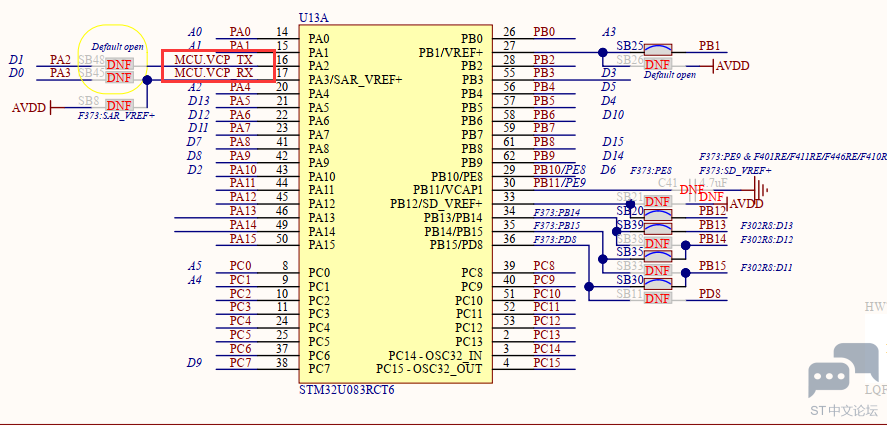This screenshot has height=426, width=887.
Task: Click the PB12/SD_VREF+ pin name
Action: 436,204
